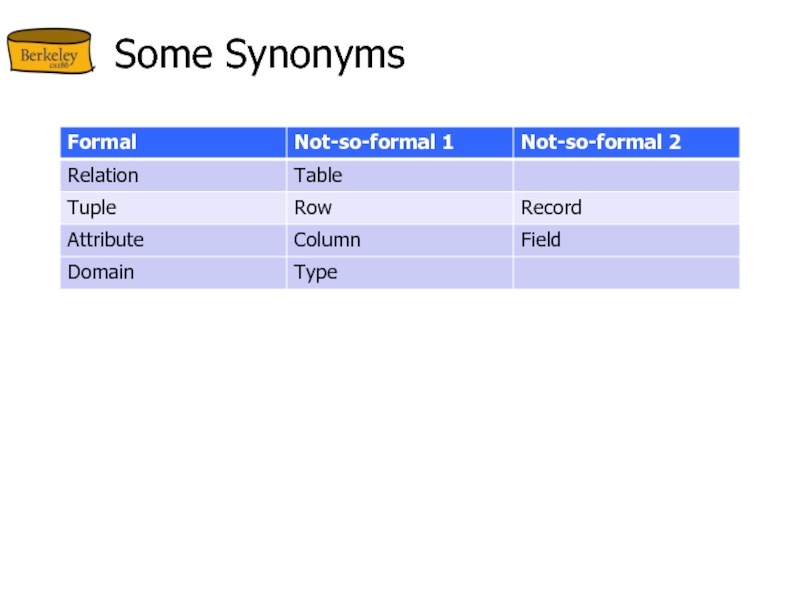The width and height of the screenshot is (800, 600).
Task: Click the small cs186 label in logo
Action: point(60,66)
